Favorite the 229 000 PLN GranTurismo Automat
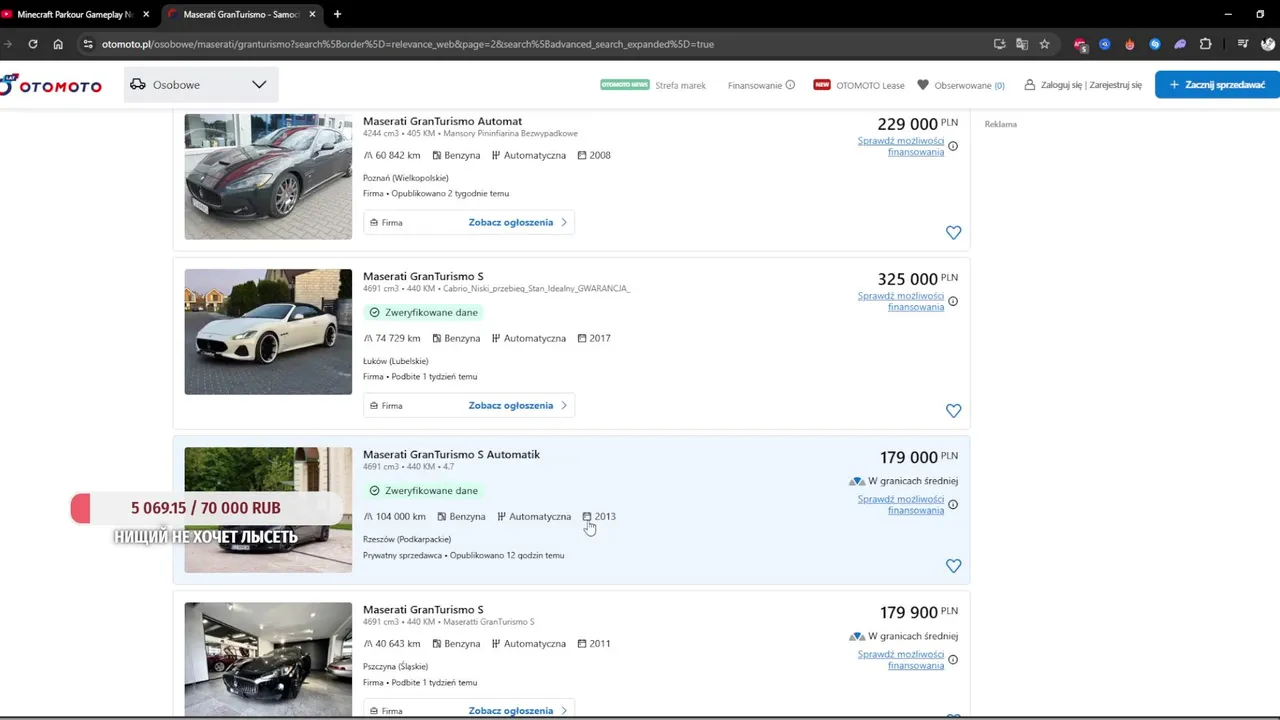The height and width of the screenshot is (720, 1280). pyautogui.click(x=953, y=232)
